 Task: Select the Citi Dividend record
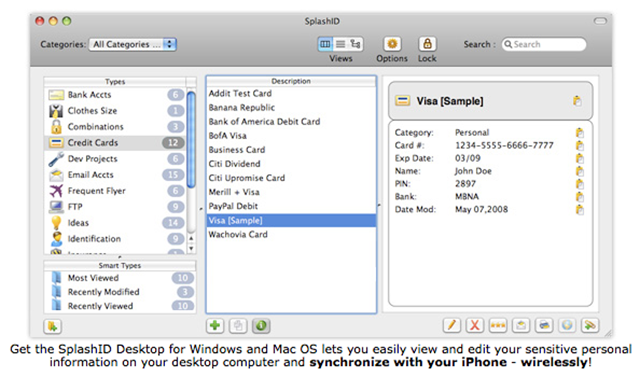291,164
